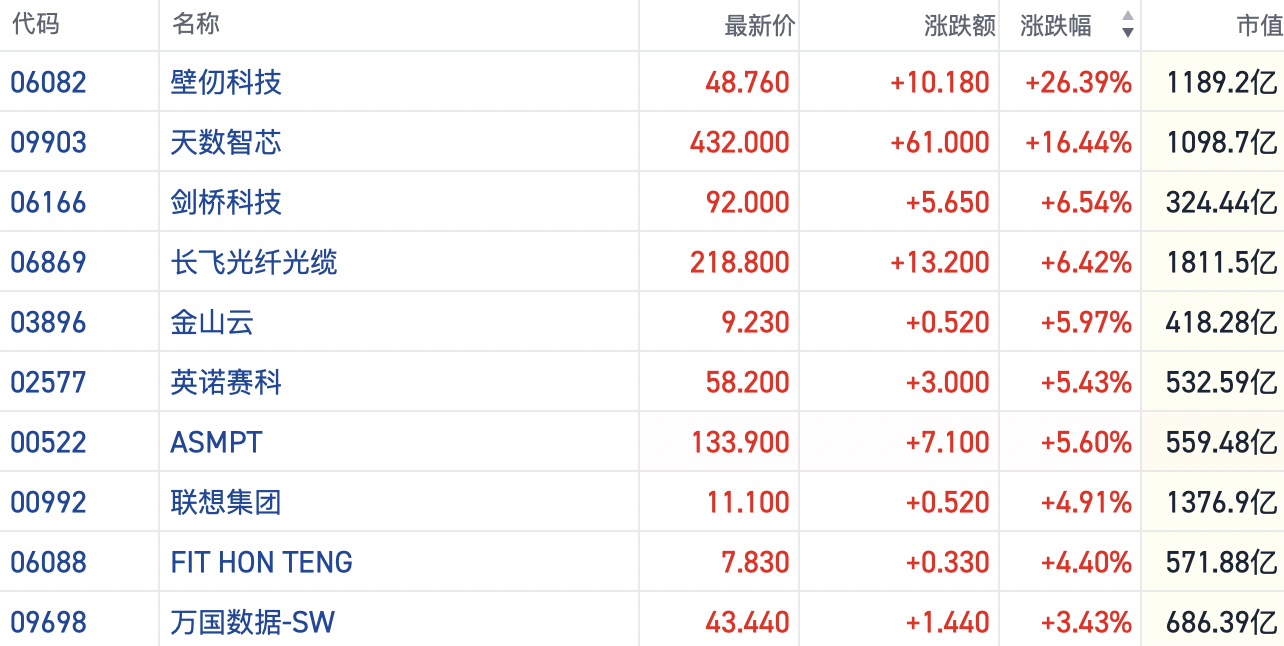1284x646 pixels.
Task: Sort by 最新价 column header
Action: (x=760, y=26)
